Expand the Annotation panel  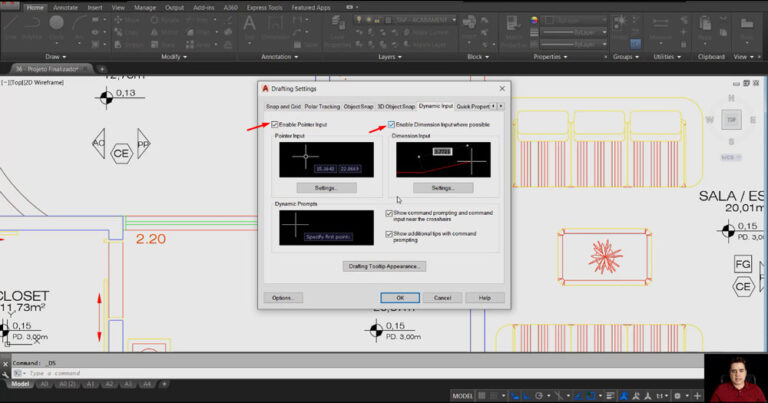[x=280, y=57]
